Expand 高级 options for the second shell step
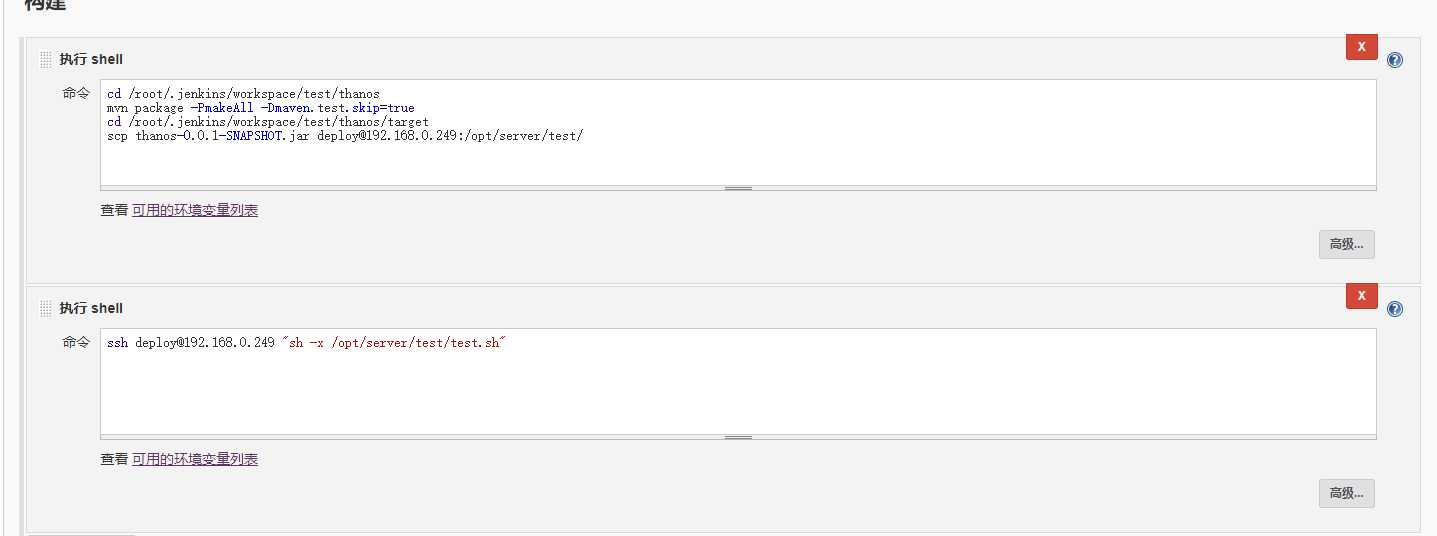This screenshot has height=536, width=1437. [x=1346, y=493]
